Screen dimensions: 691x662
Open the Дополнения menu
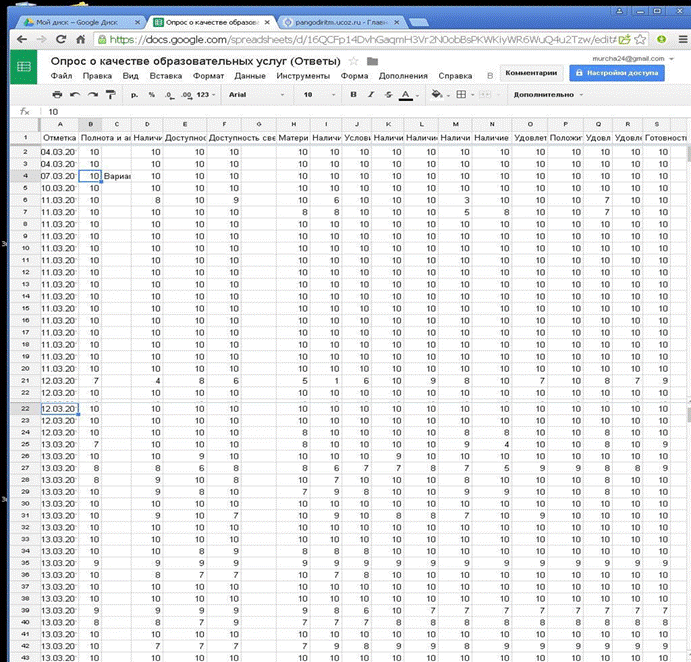pyautogui.click(x=403, y=76)
